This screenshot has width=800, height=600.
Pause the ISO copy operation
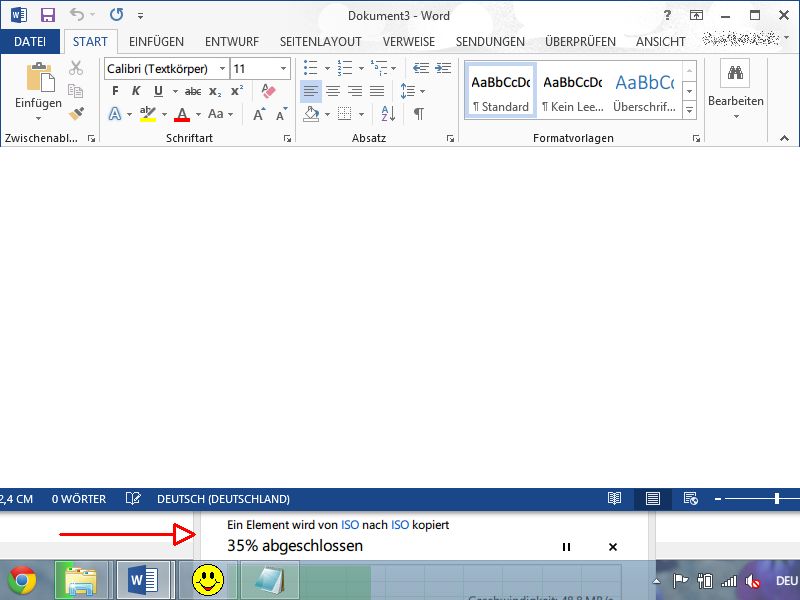(566, 547)
